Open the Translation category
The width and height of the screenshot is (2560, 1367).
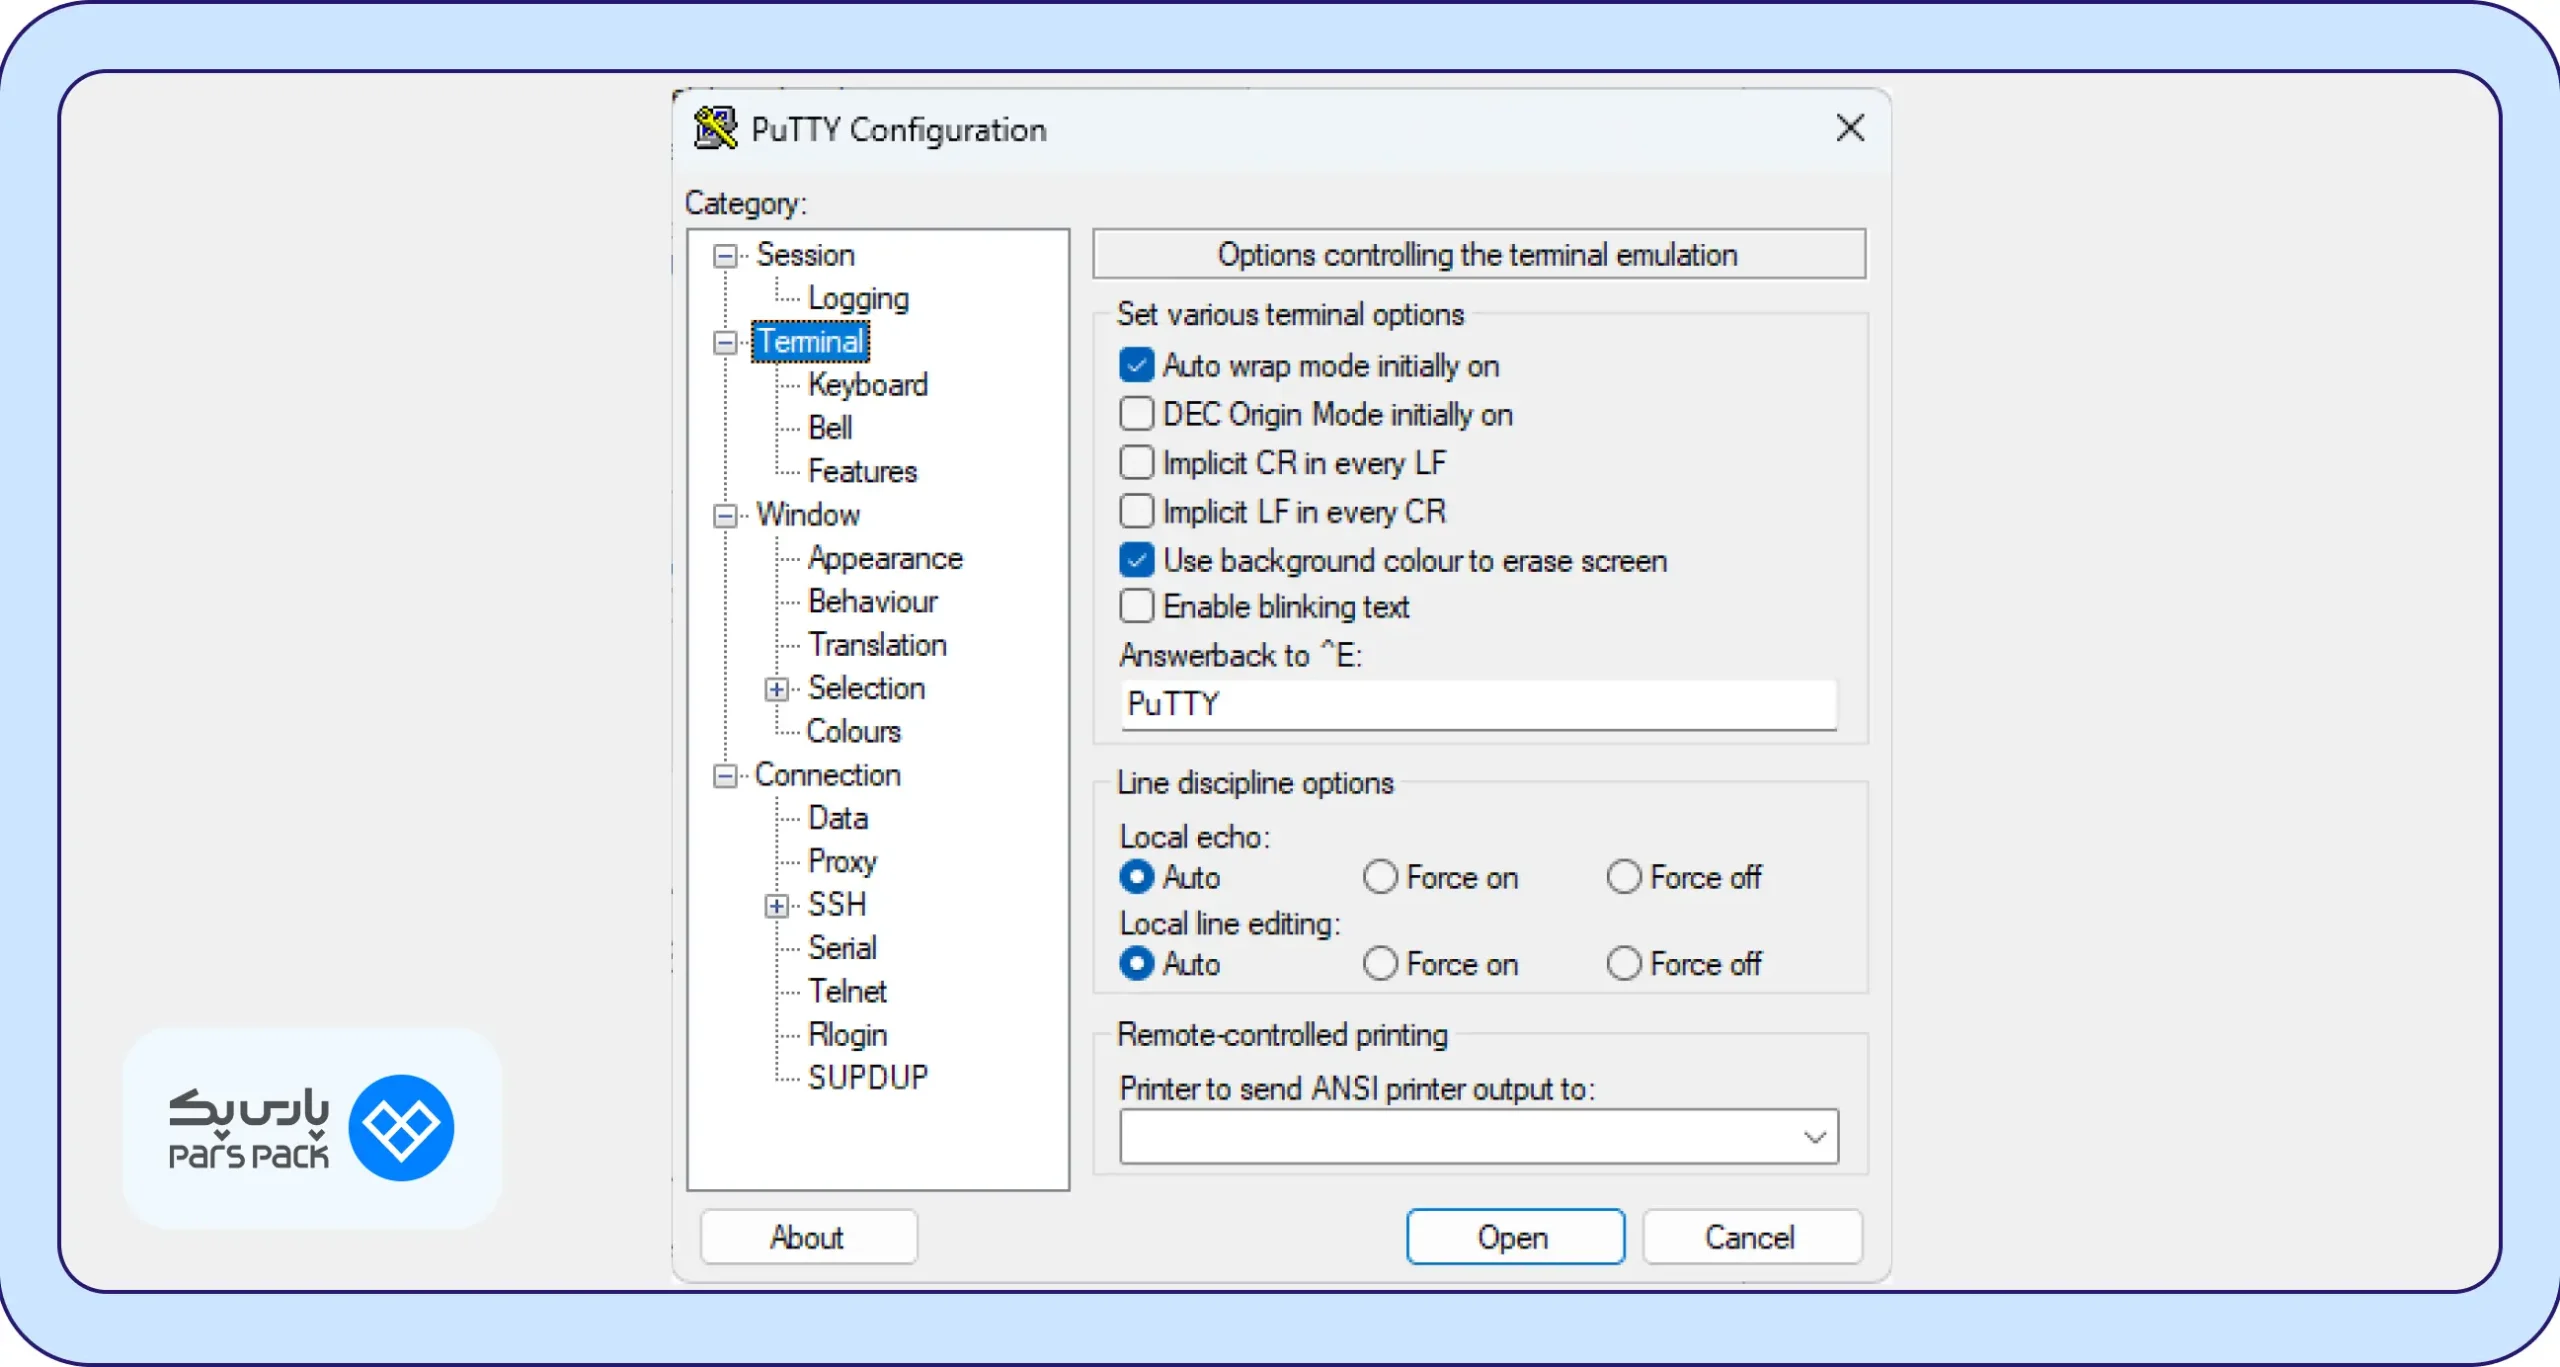click(877, 645)
